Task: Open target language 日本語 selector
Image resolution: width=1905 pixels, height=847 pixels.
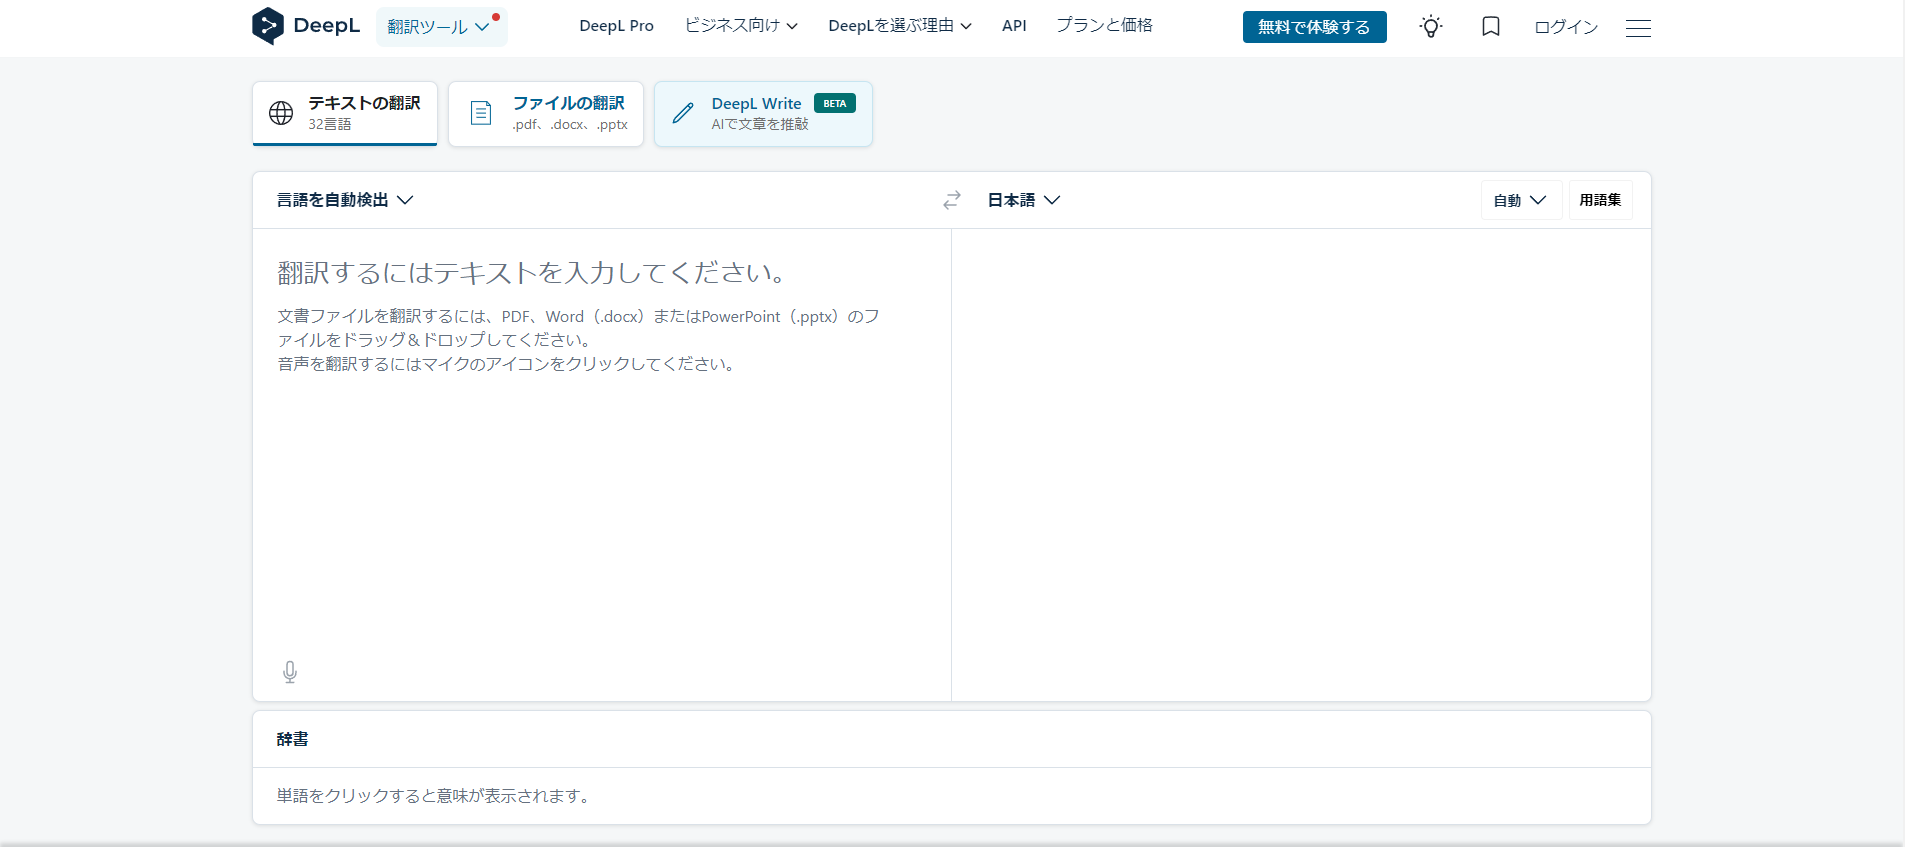Action: (1024, 200)
